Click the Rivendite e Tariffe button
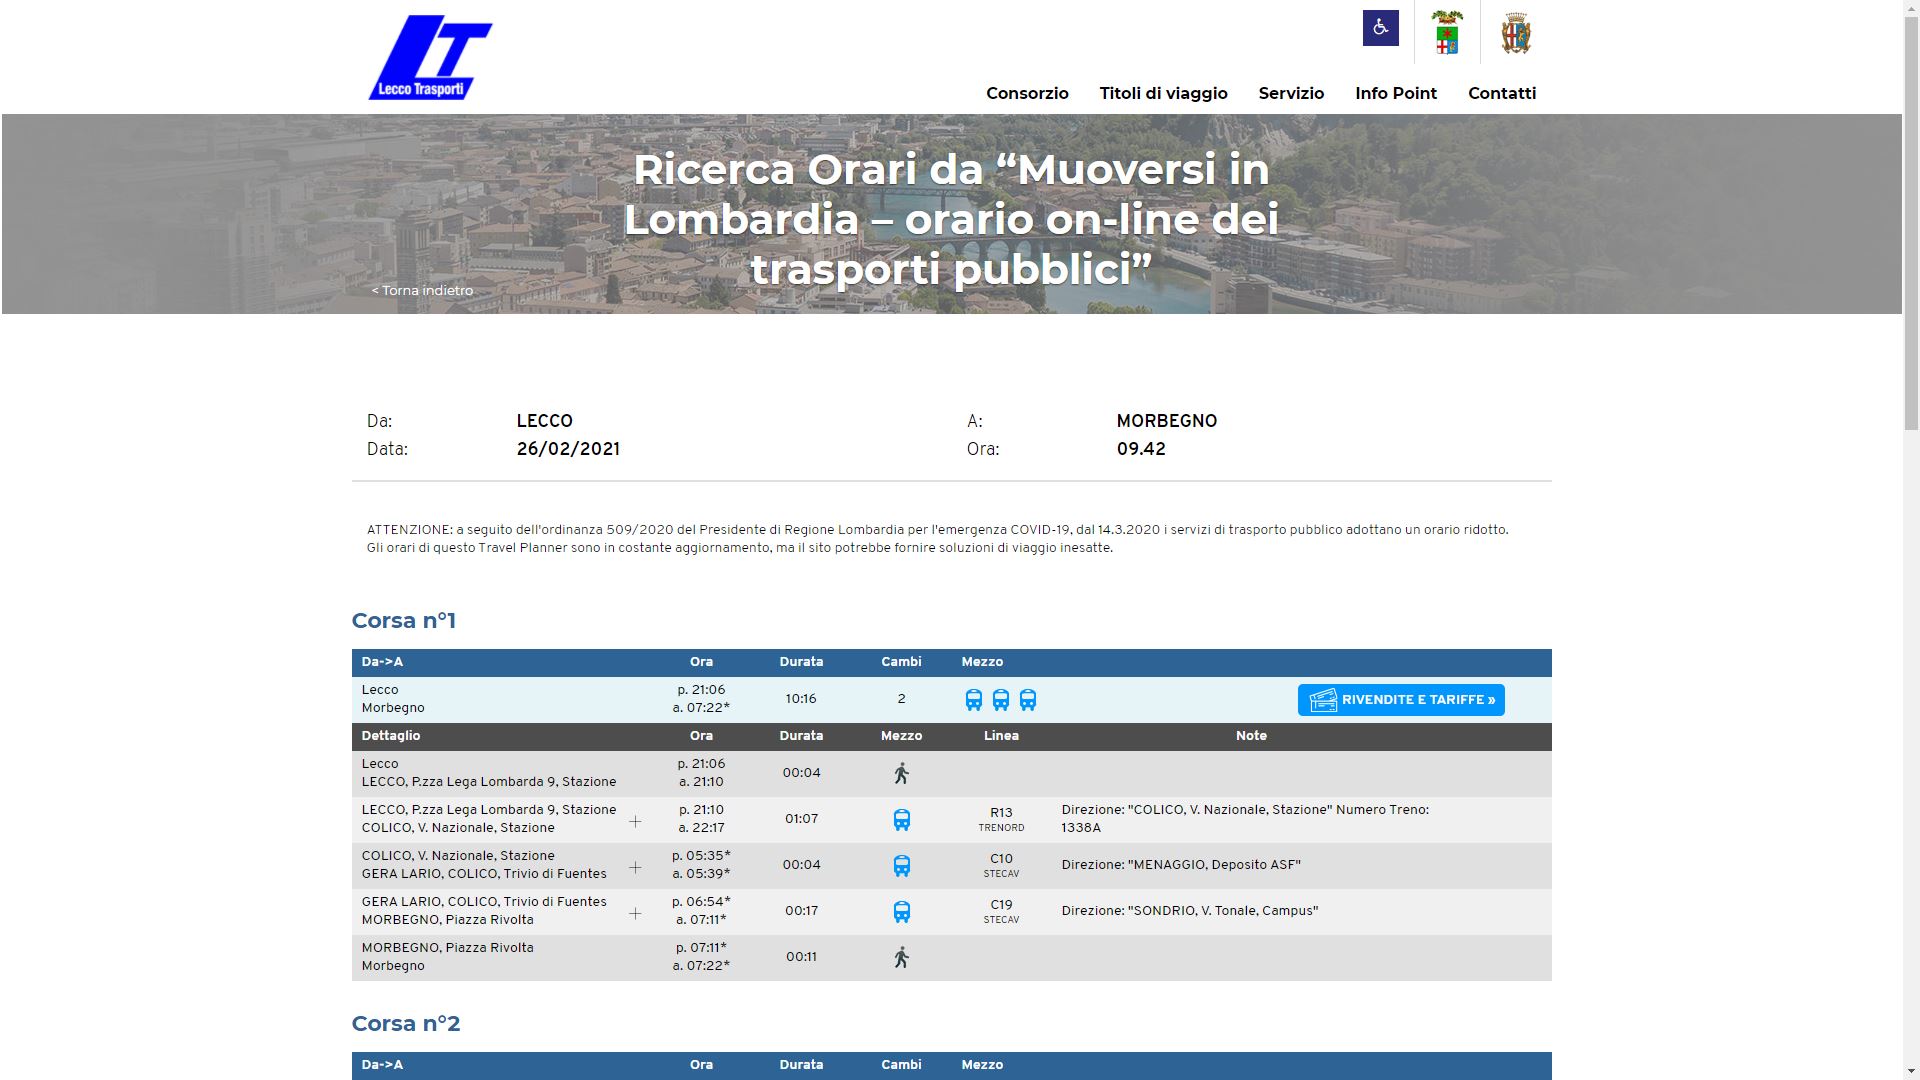Viewport: 1920px width, 1080px height. [x=1400, y=700]
